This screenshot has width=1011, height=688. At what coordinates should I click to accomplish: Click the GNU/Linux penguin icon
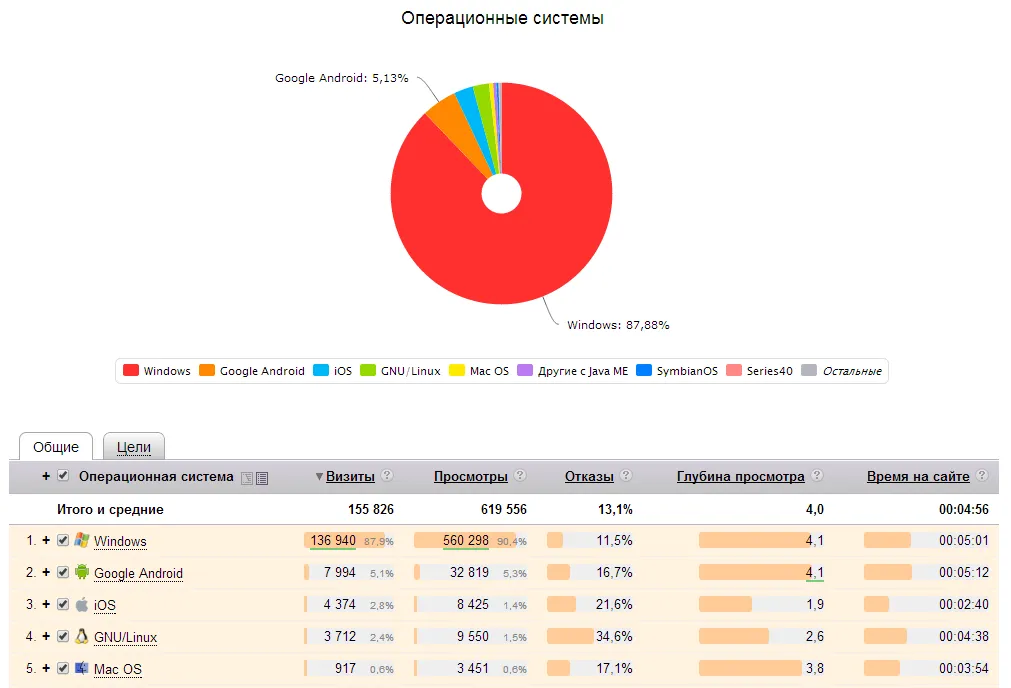click(82, 636)
